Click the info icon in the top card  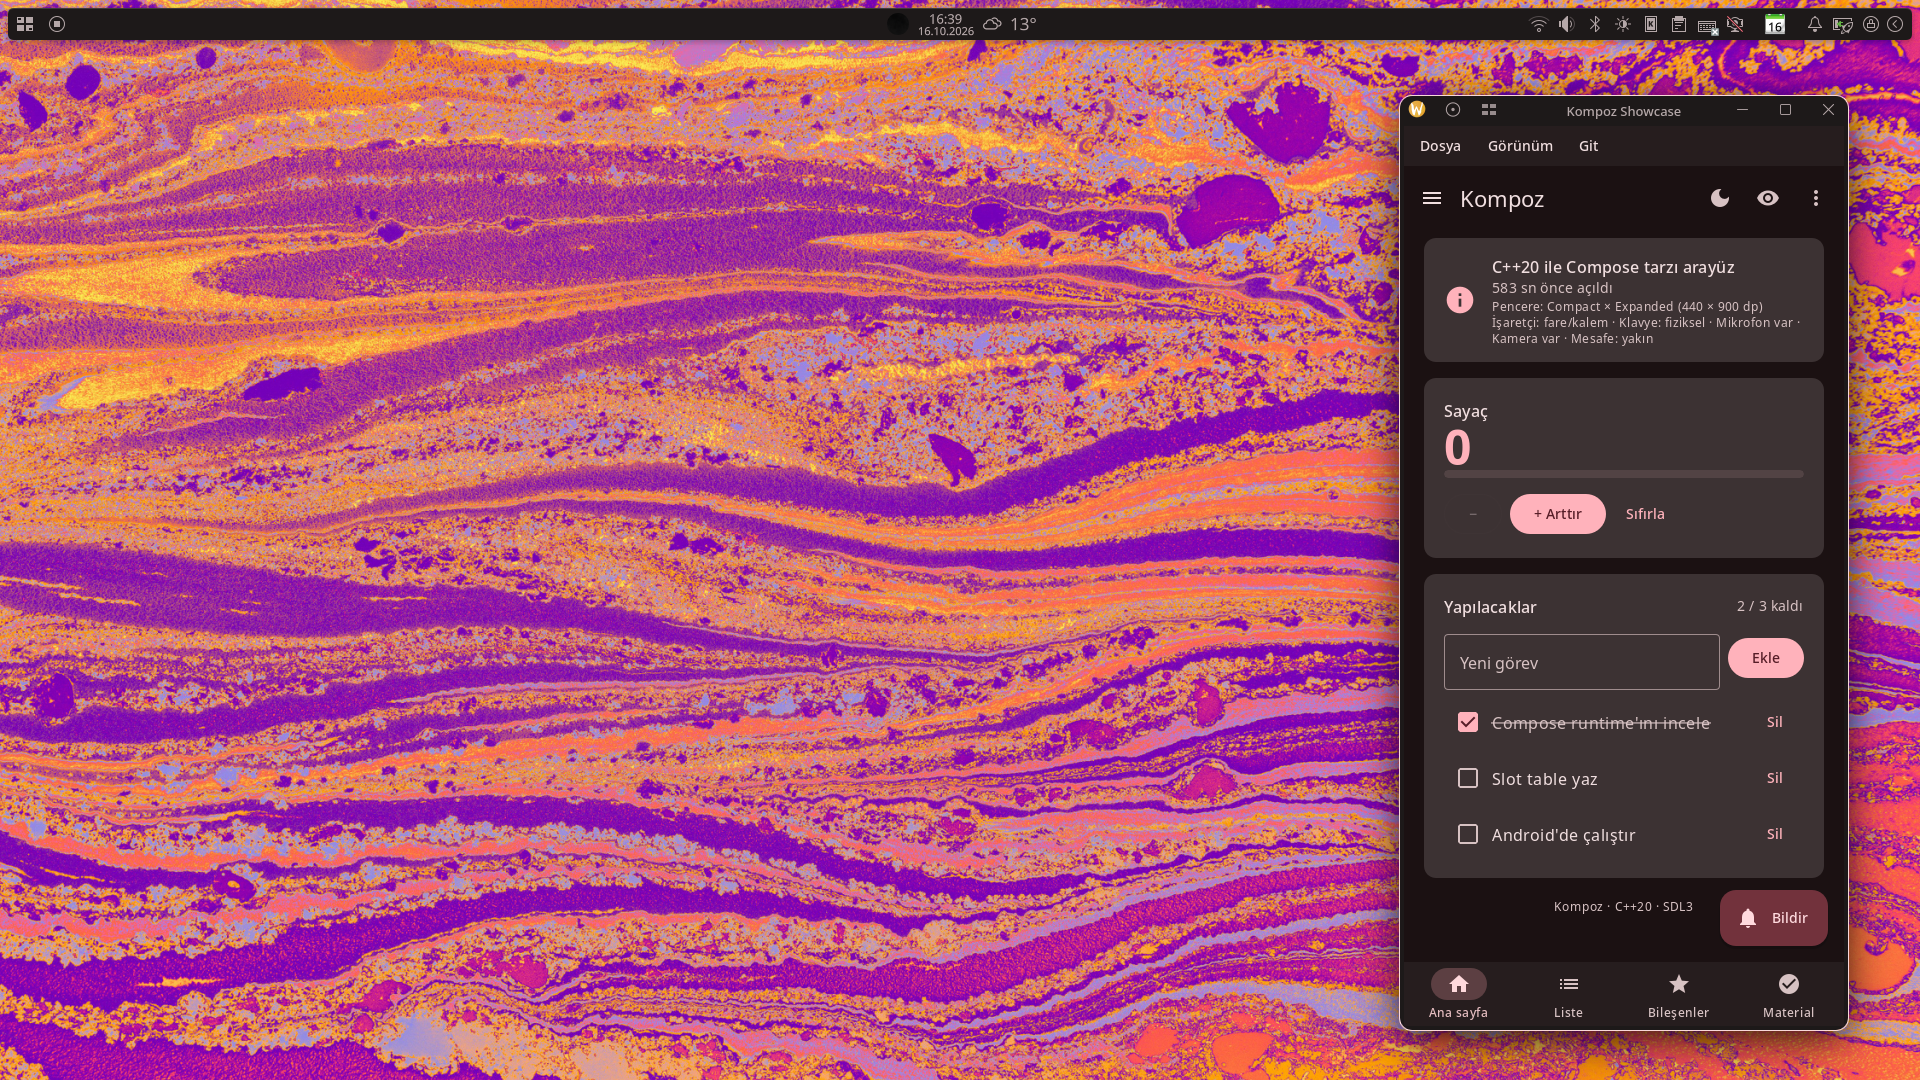point(1460,300)
